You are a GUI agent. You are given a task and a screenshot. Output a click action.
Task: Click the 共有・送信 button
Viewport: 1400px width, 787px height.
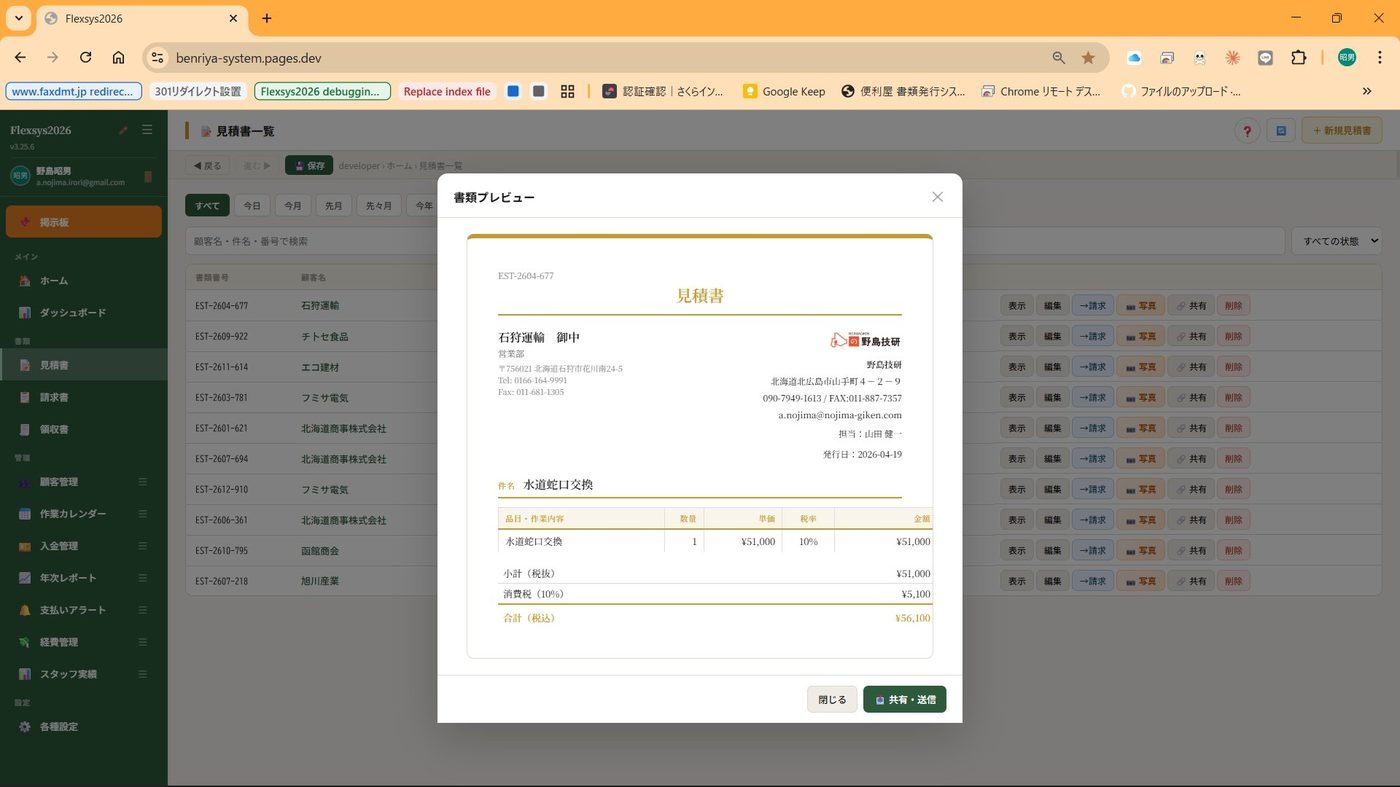904,700
